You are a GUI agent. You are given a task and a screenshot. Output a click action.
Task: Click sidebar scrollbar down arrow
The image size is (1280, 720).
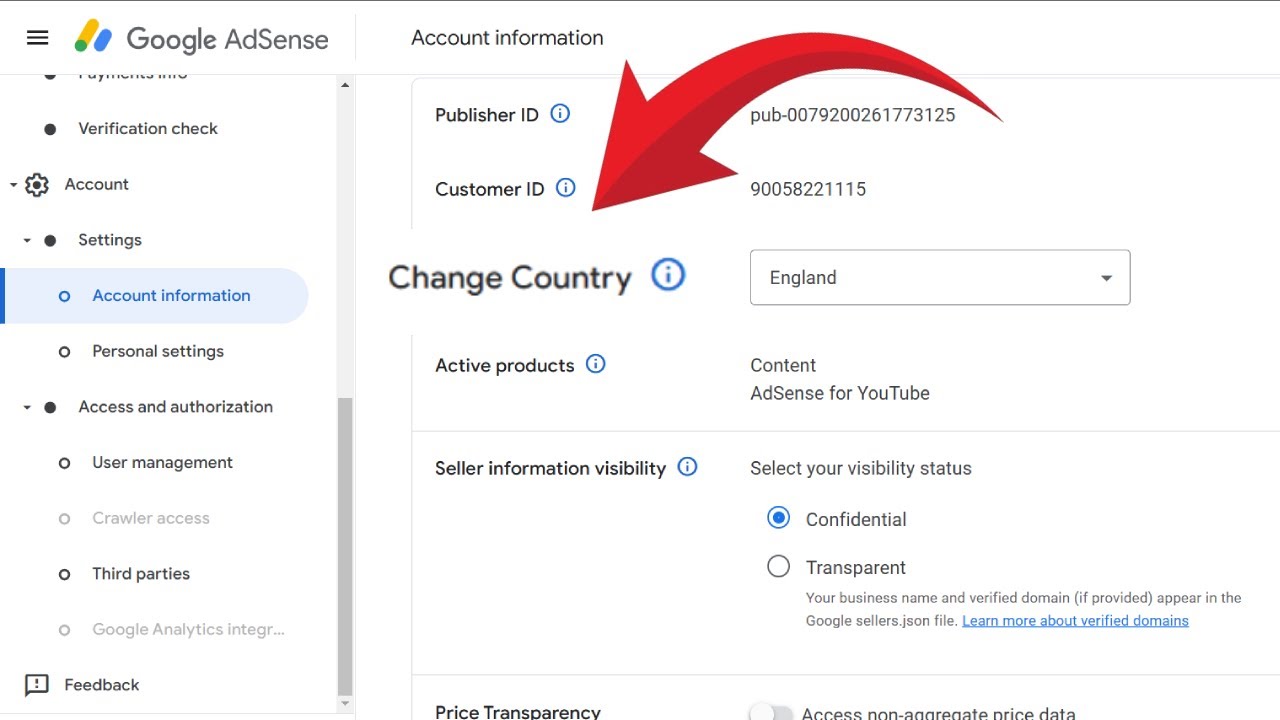coord(345,704)
